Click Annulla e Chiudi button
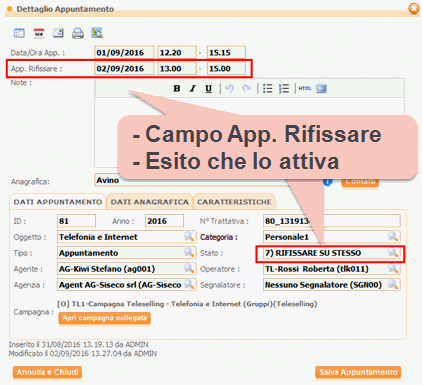The height and width of the screenshot is (385, 422). click(x=47, y=372)
